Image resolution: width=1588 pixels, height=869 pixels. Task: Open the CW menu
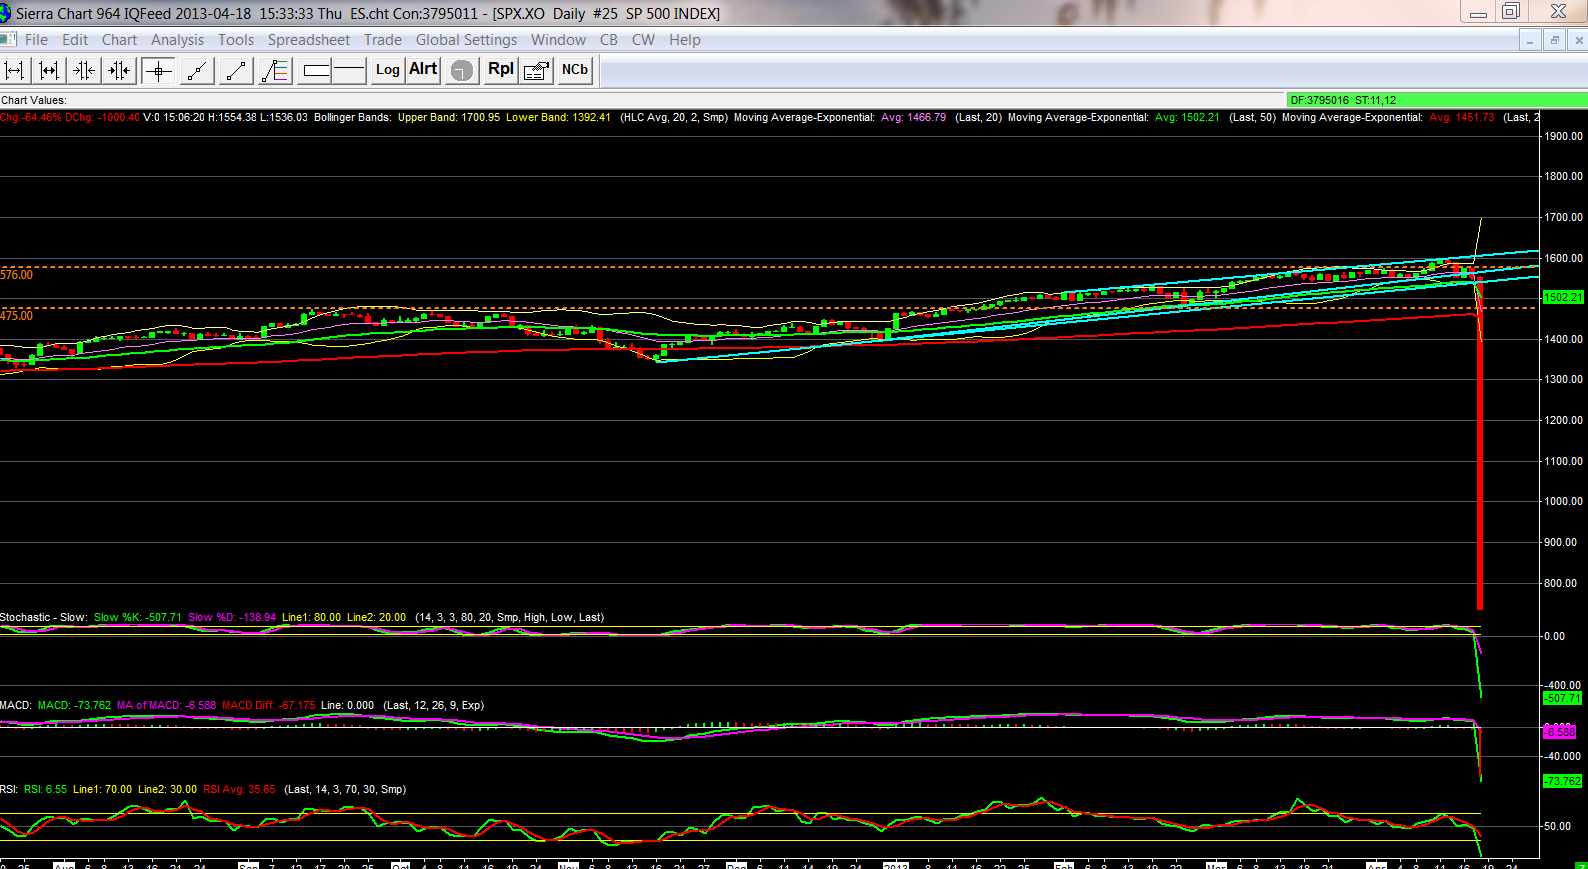pos(643,40)
